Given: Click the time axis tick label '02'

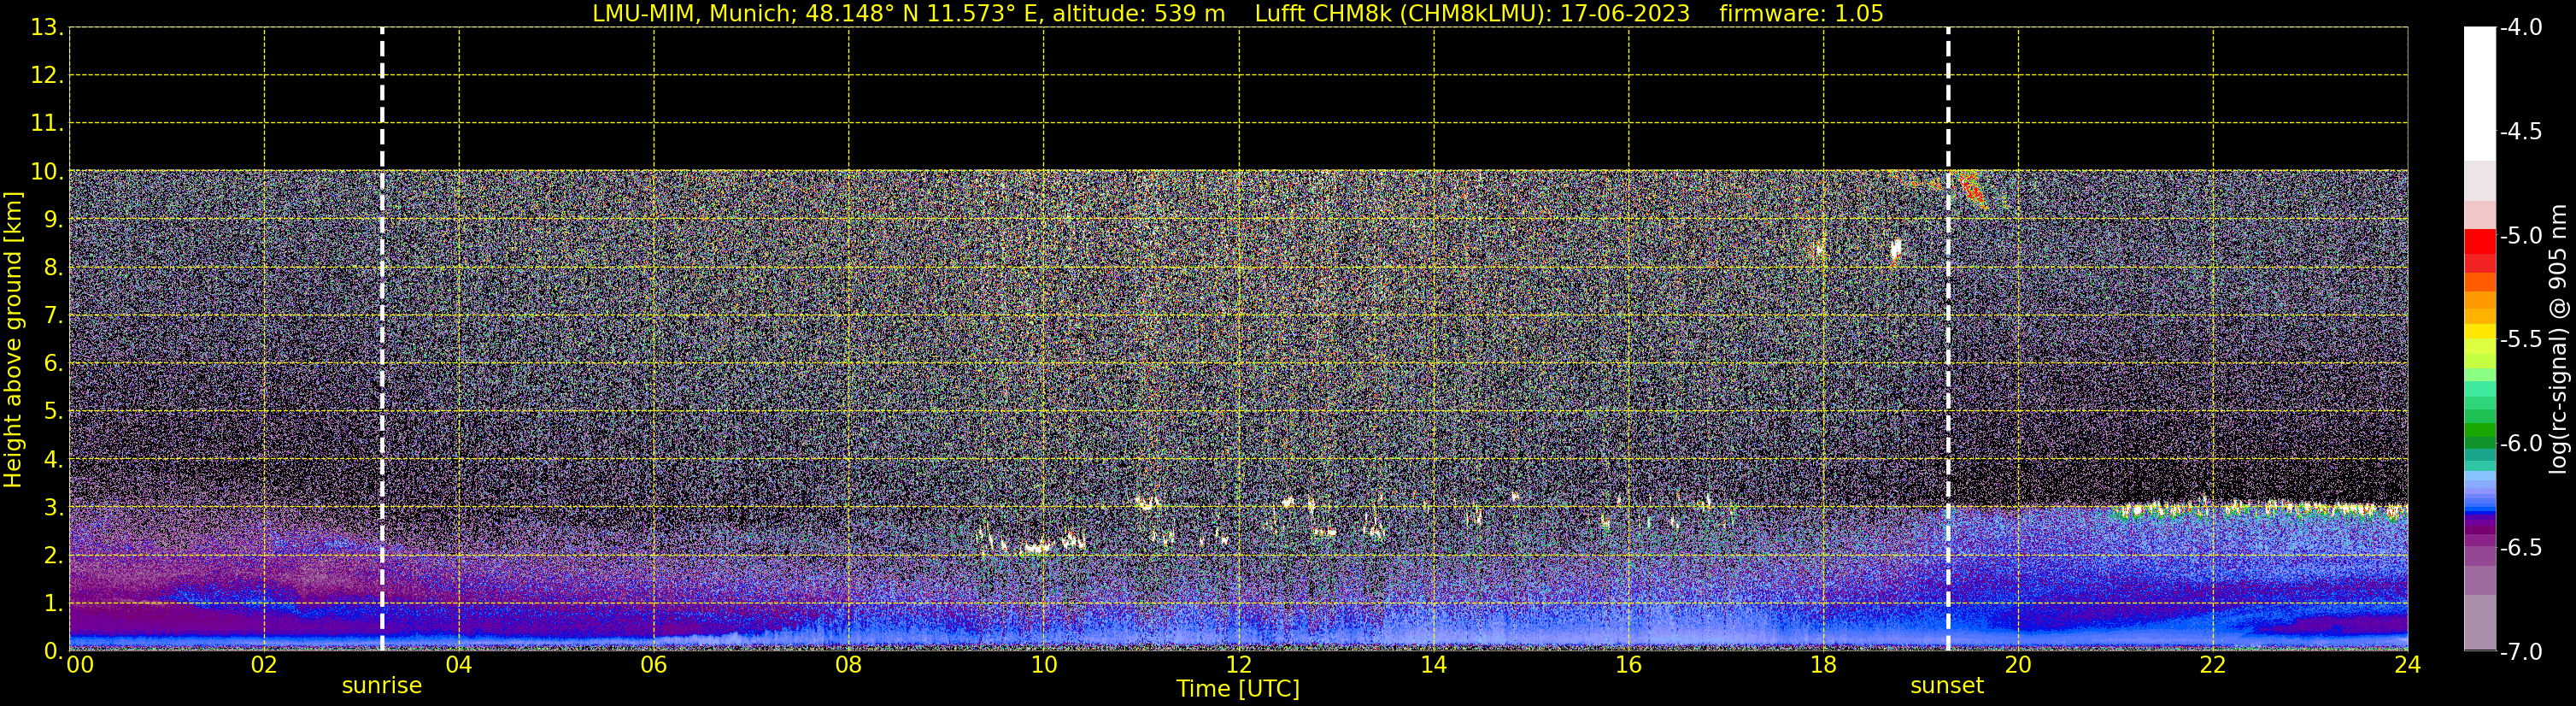Looking at the screenshot, I should 264,665.
